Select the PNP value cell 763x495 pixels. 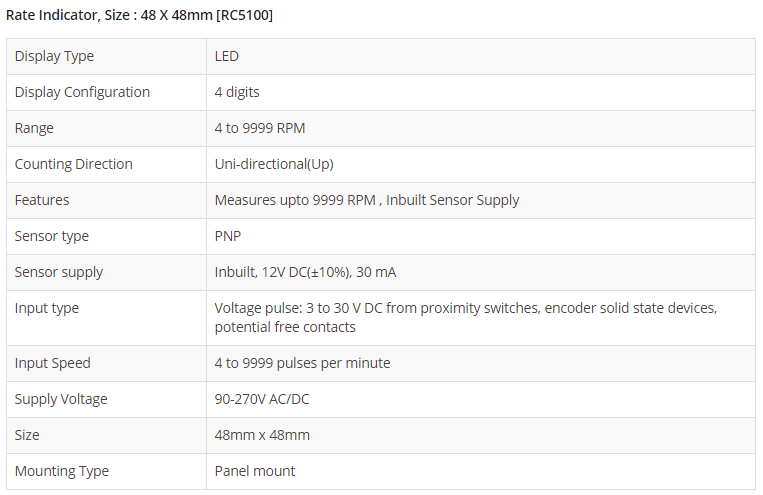tap(228, 236)
